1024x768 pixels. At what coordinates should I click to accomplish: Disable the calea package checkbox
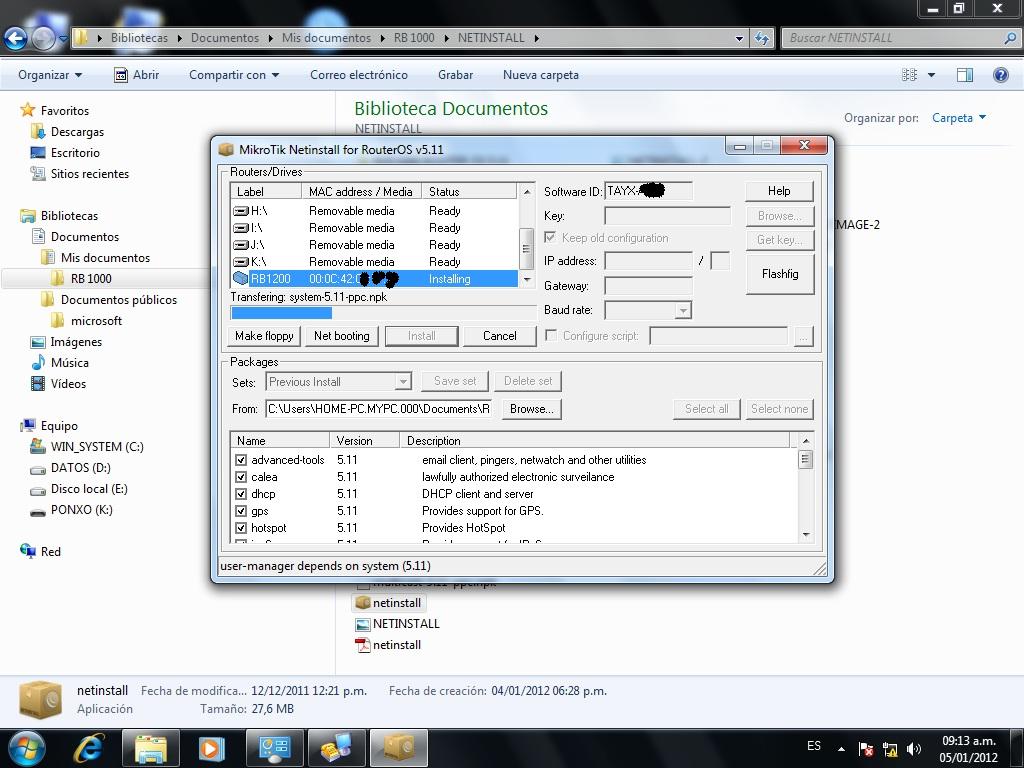pos(241,477)
